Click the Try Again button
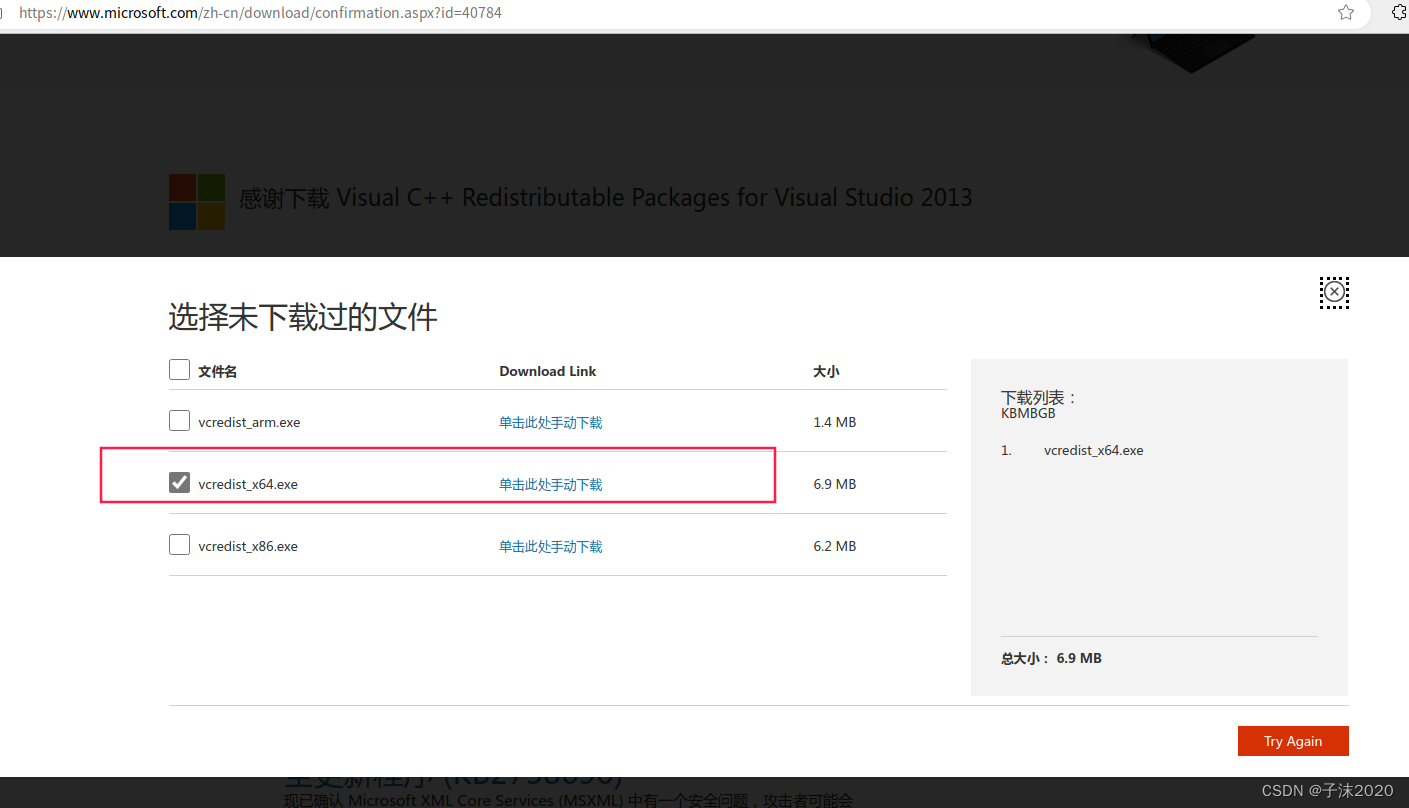The image size is (1409, 808). [1293, 741]
